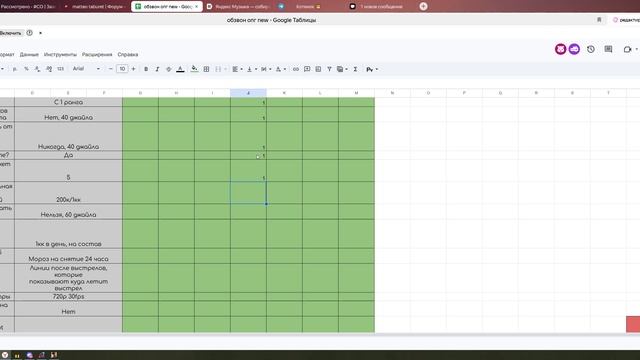The width and height of the screenshot is (640, 360).
Task: Click the cell with '1кк в день, на состав'
Action: (x=68, y=234)
